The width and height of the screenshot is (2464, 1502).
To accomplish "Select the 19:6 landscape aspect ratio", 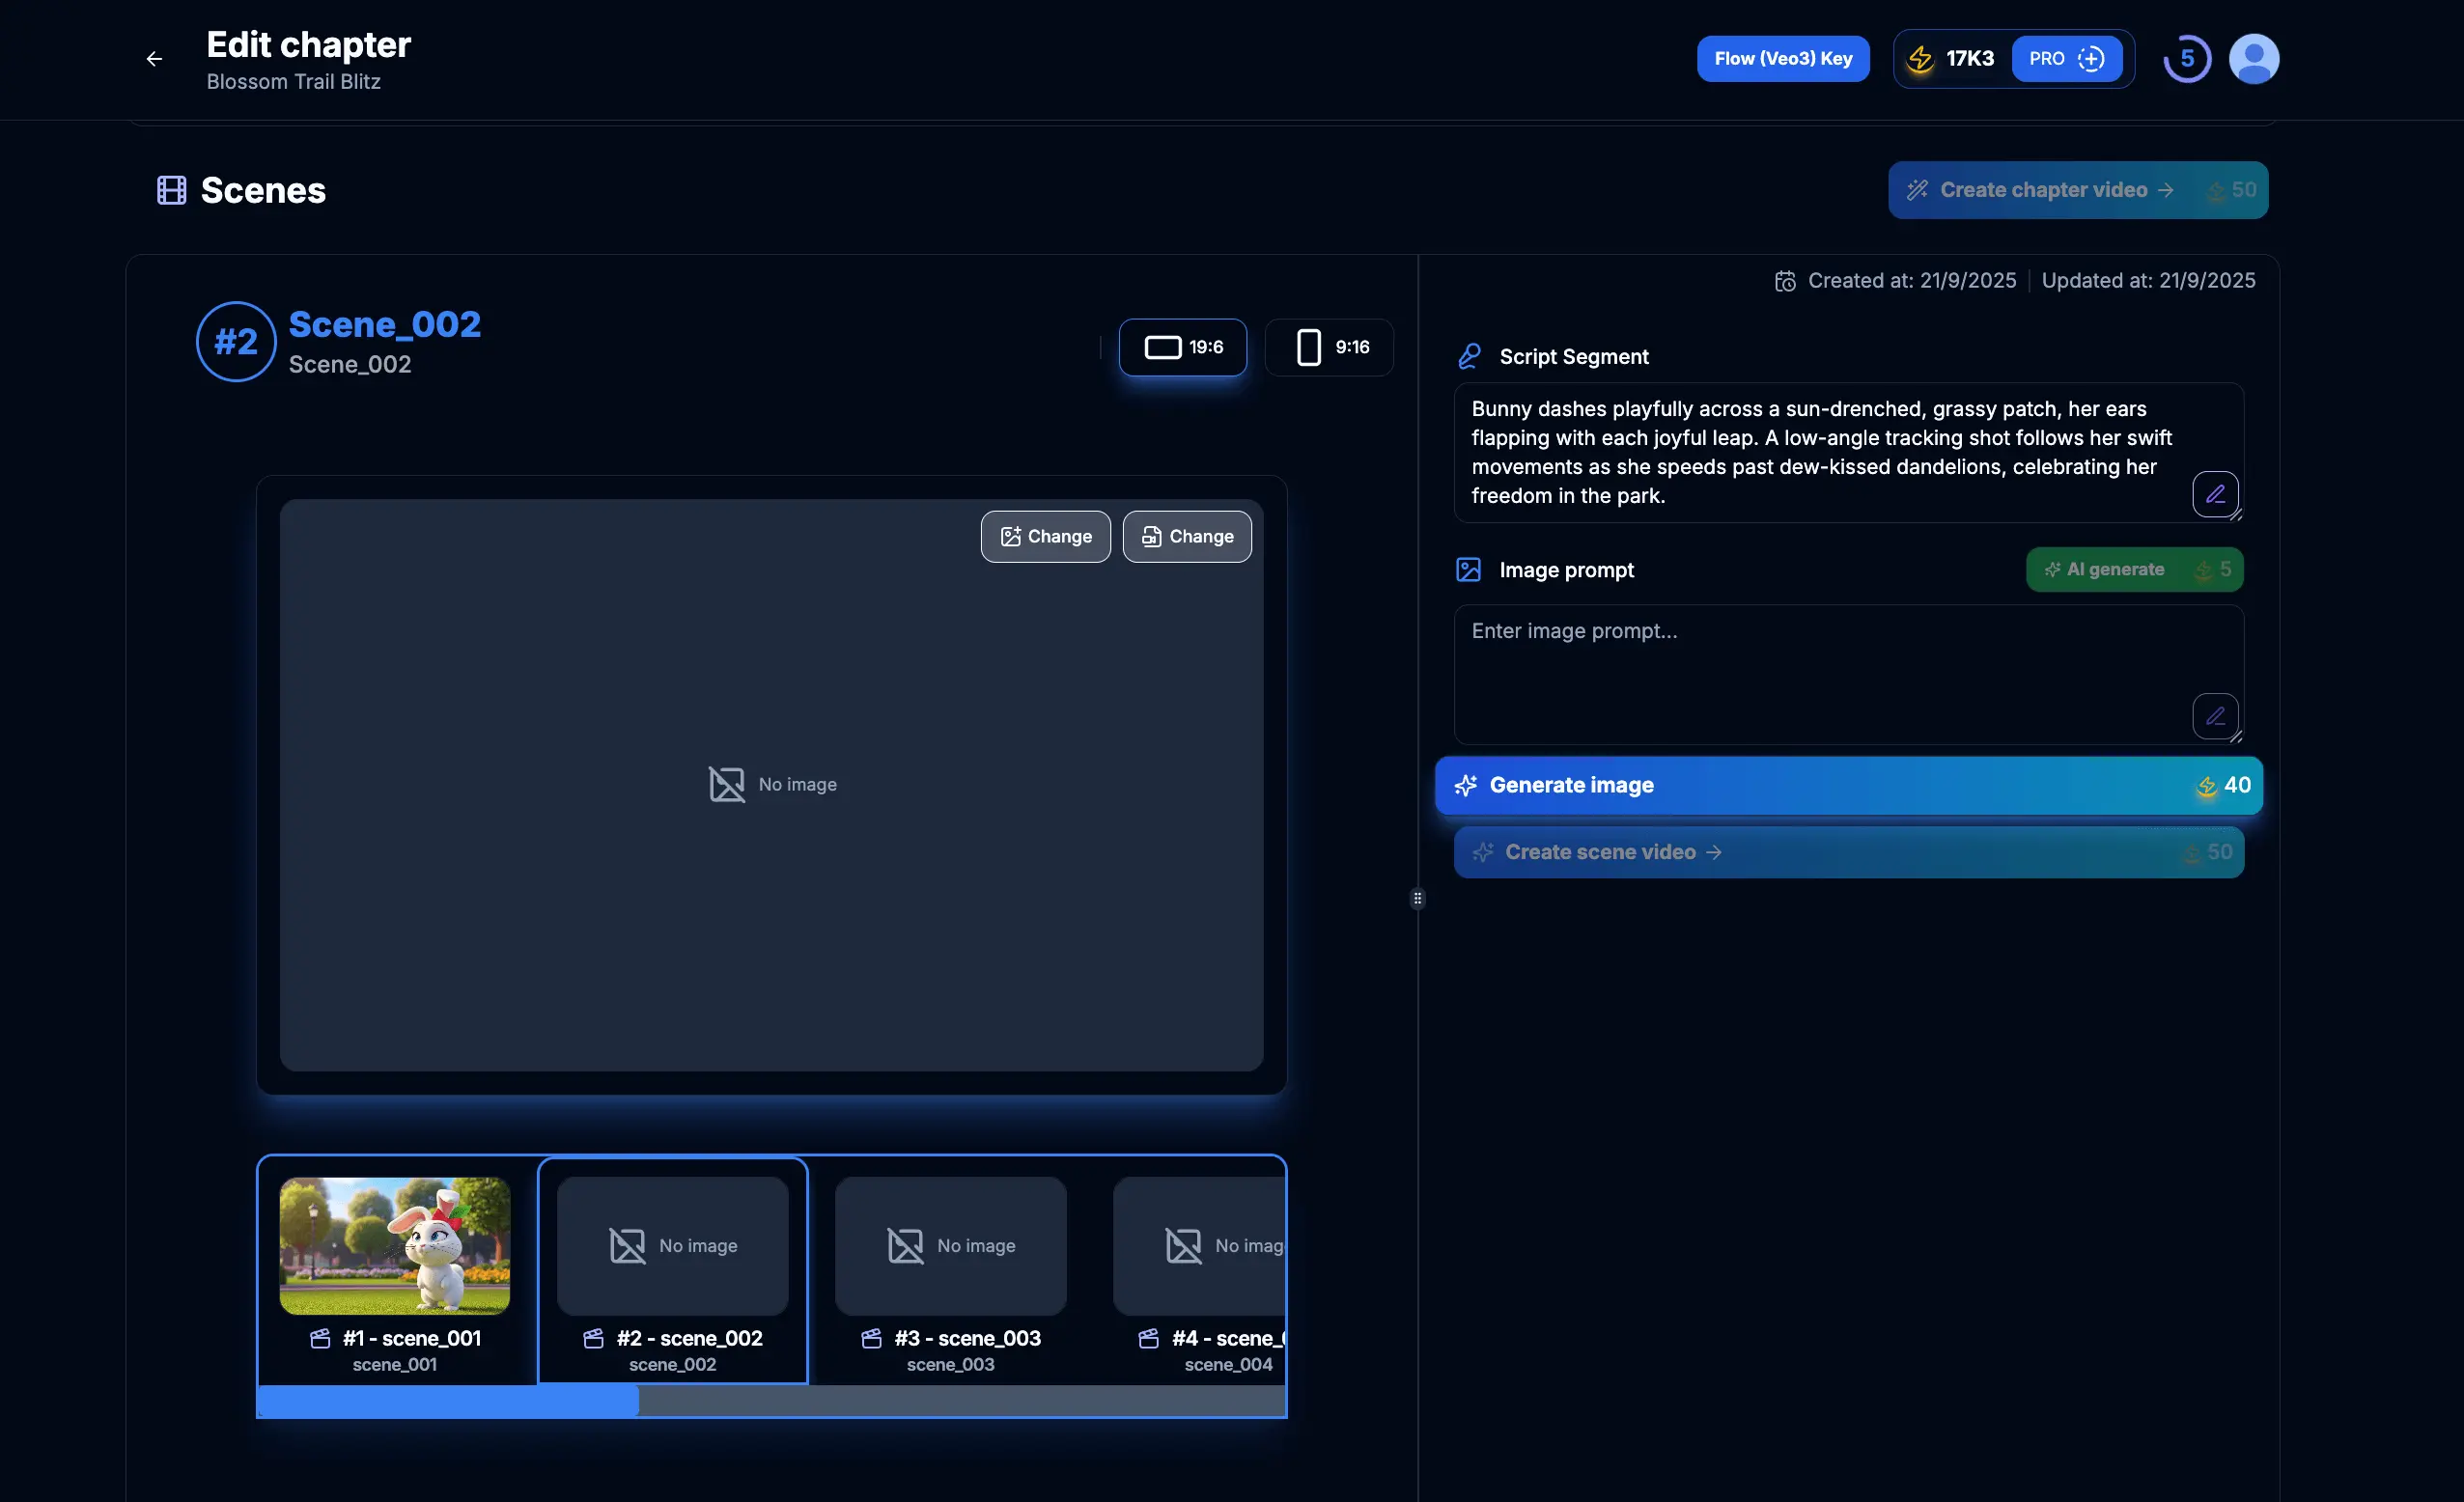I will (x=1182, y=347).
